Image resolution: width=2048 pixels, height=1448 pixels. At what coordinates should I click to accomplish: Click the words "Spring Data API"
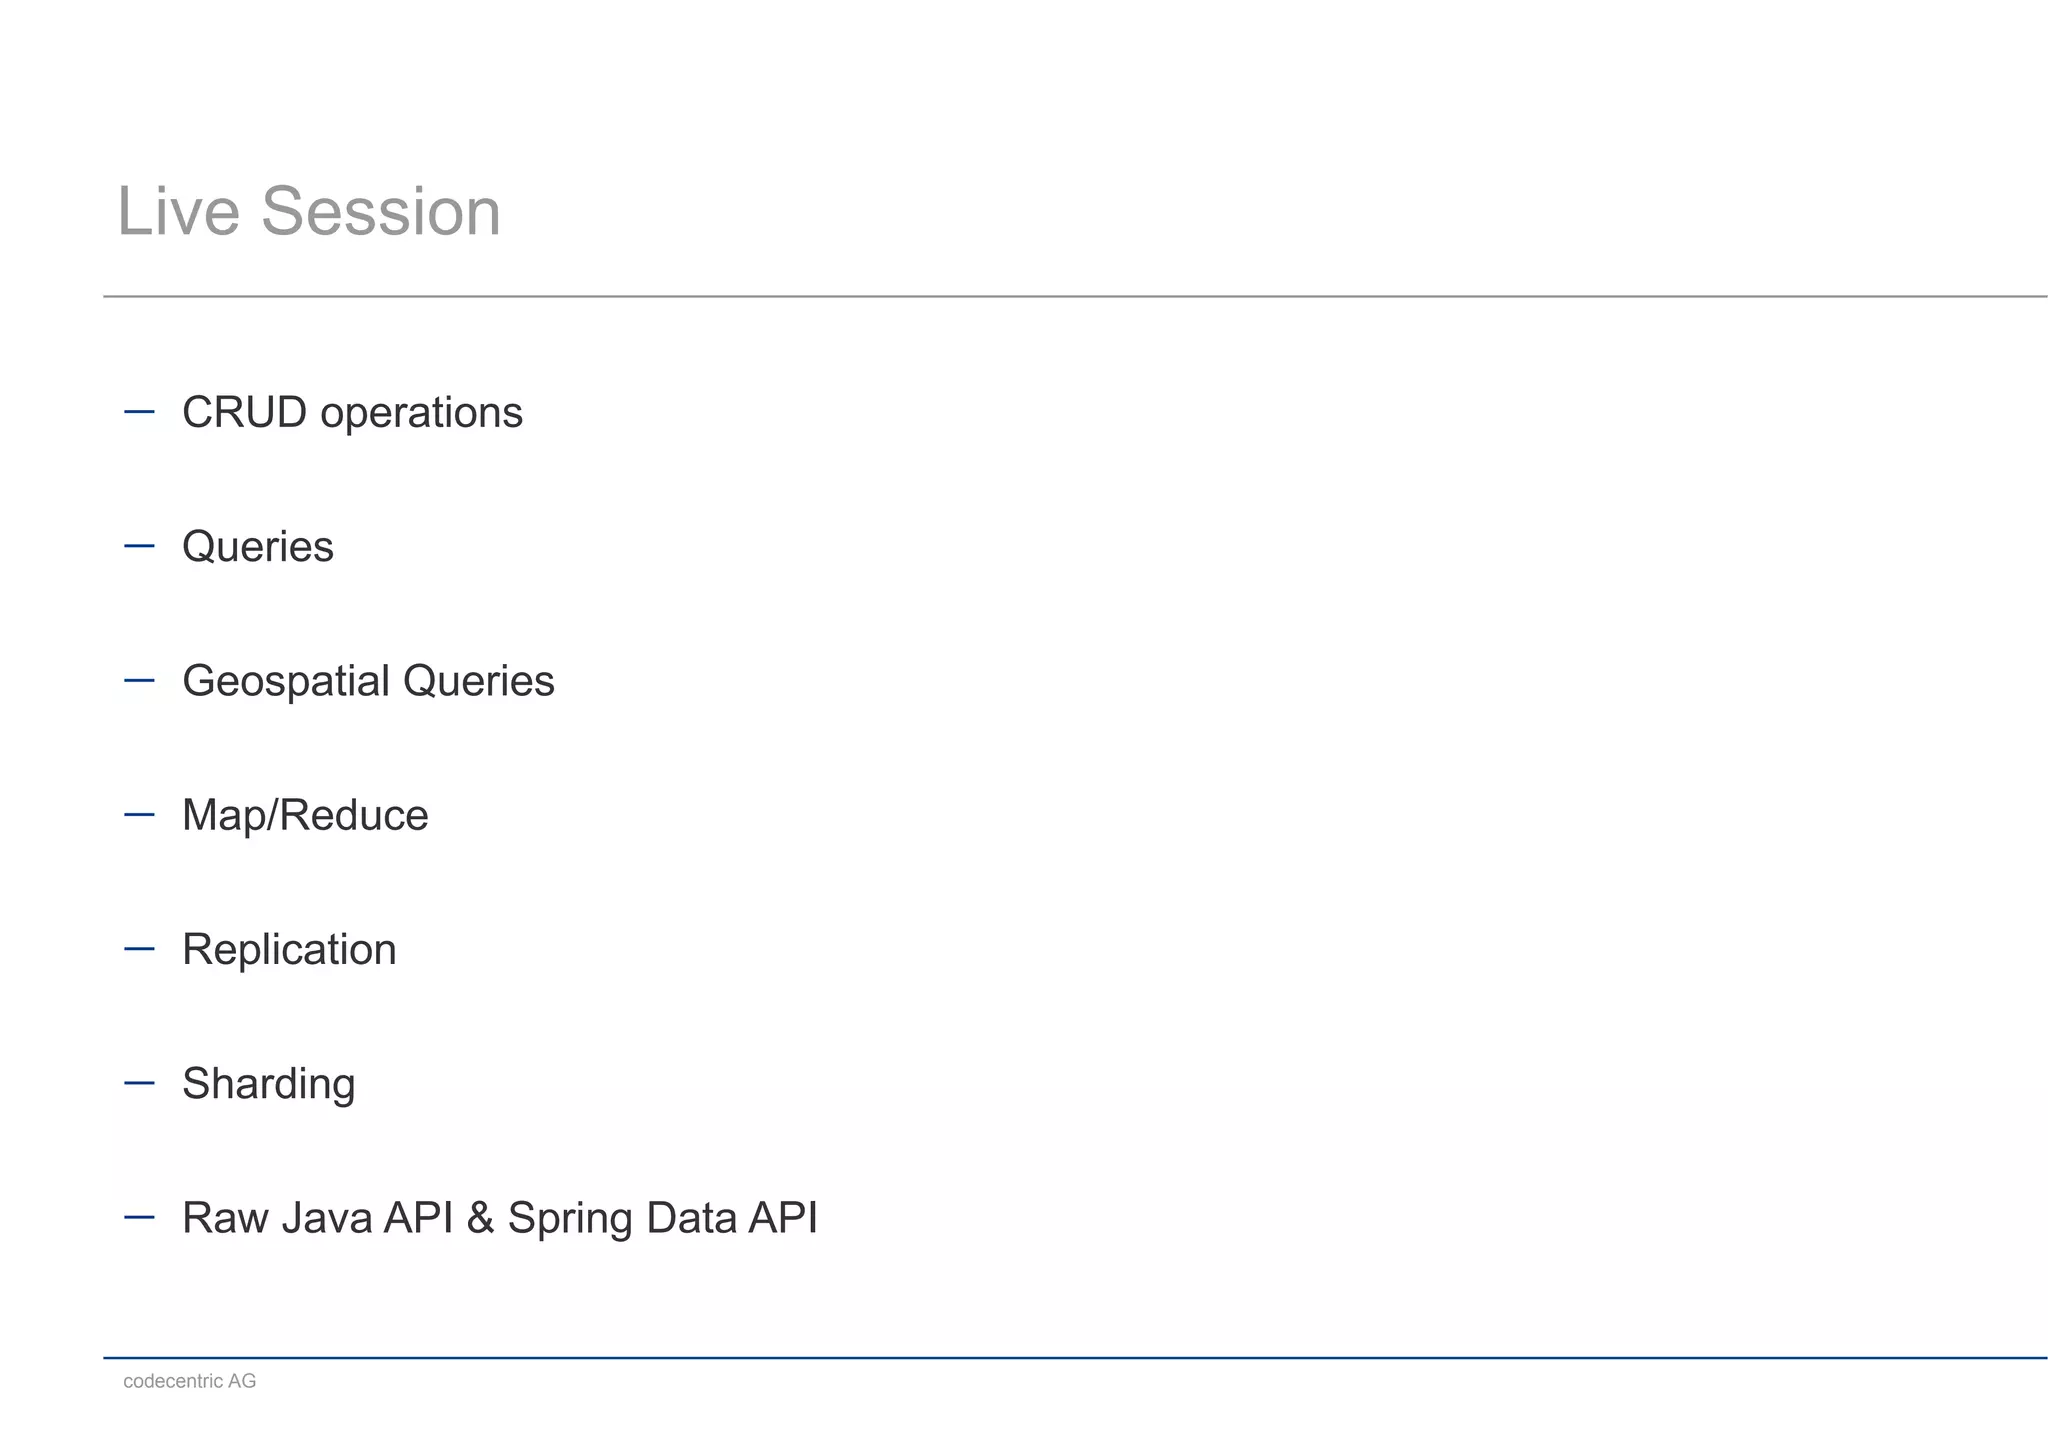click(662, 1218)
